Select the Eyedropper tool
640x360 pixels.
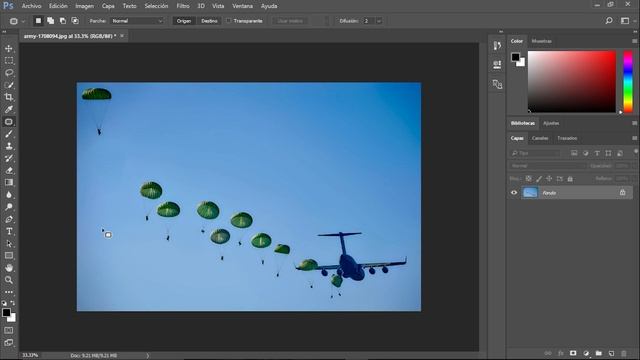(9, 109)
